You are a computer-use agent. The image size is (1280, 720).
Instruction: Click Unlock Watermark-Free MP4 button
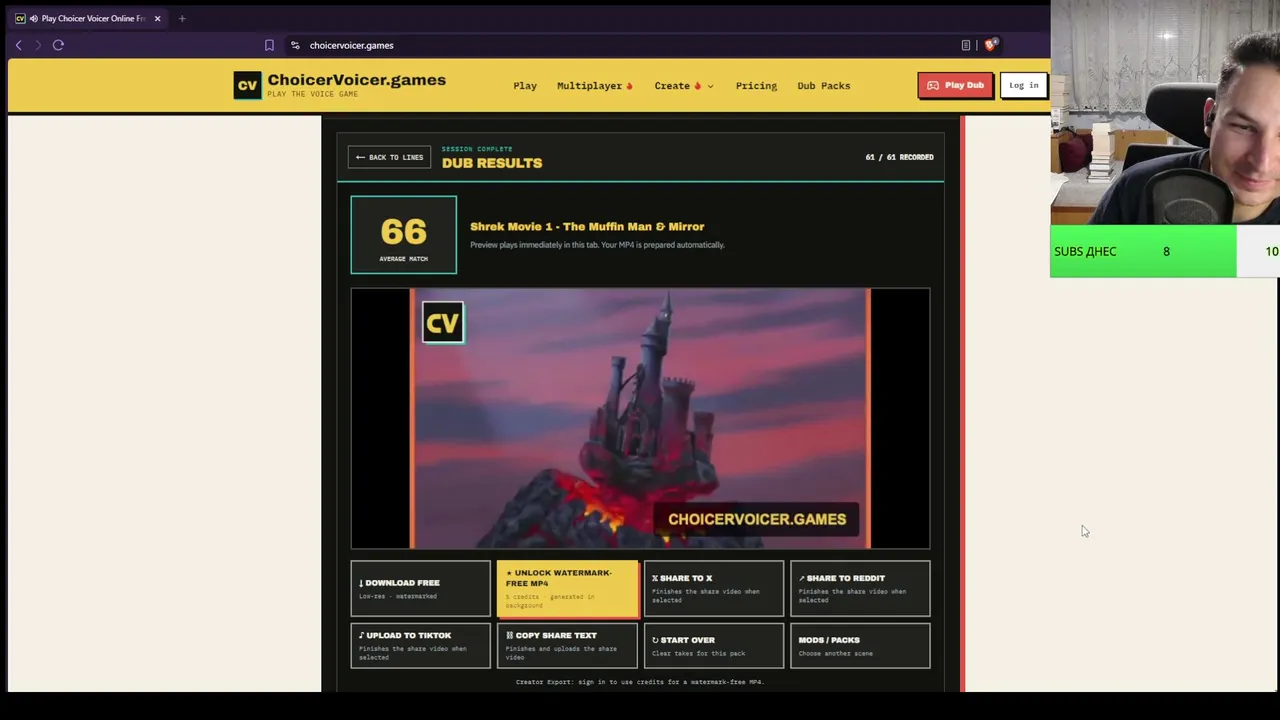[567, 588]
